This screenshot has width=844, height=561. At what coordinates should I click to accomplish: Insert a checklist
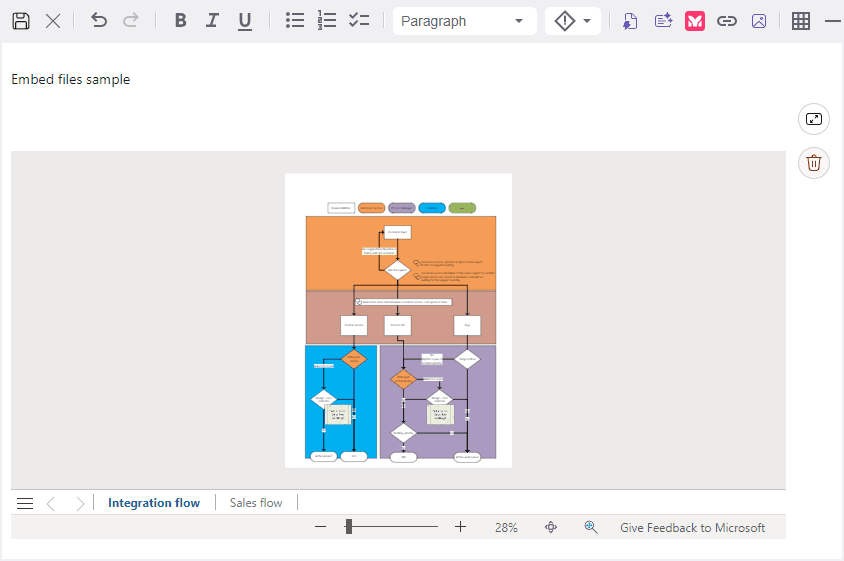point(359,20)
